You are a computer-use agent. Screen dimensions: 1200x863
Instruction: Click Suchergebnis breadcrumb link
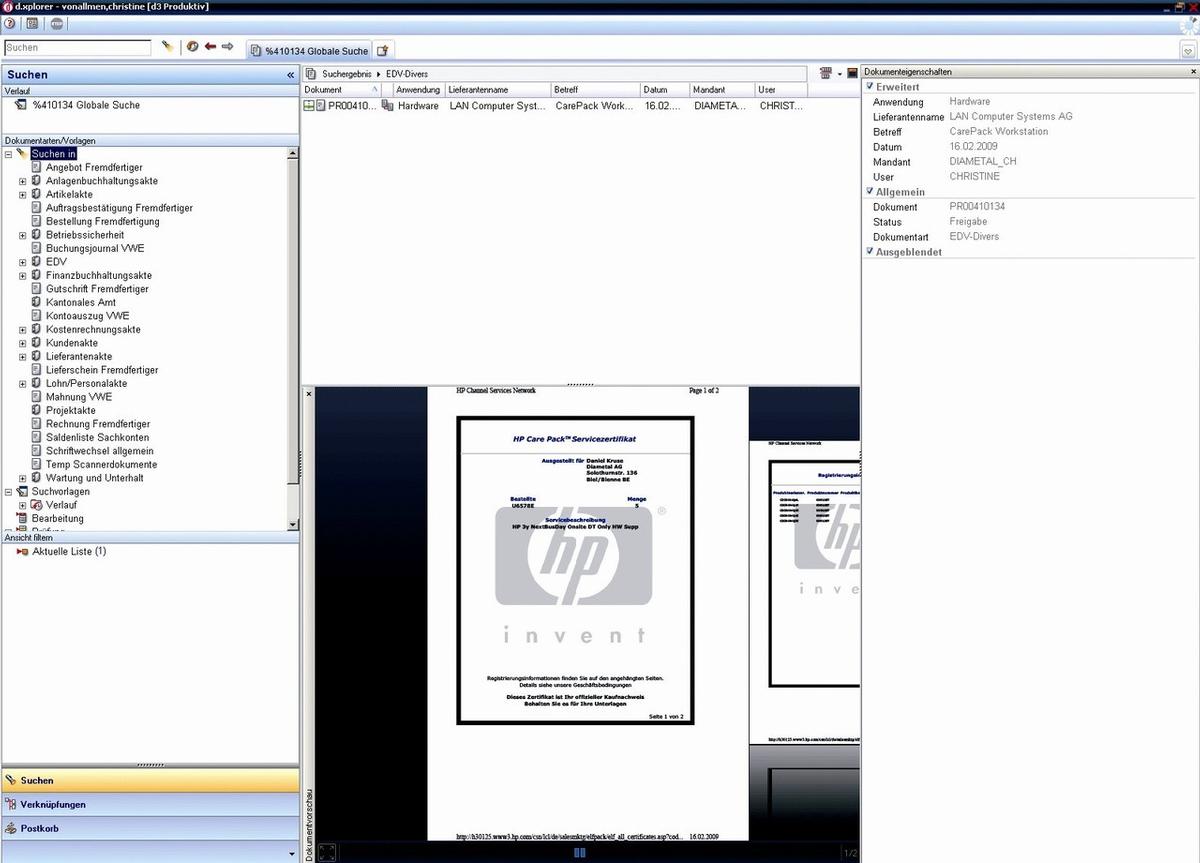pos(347,74)
